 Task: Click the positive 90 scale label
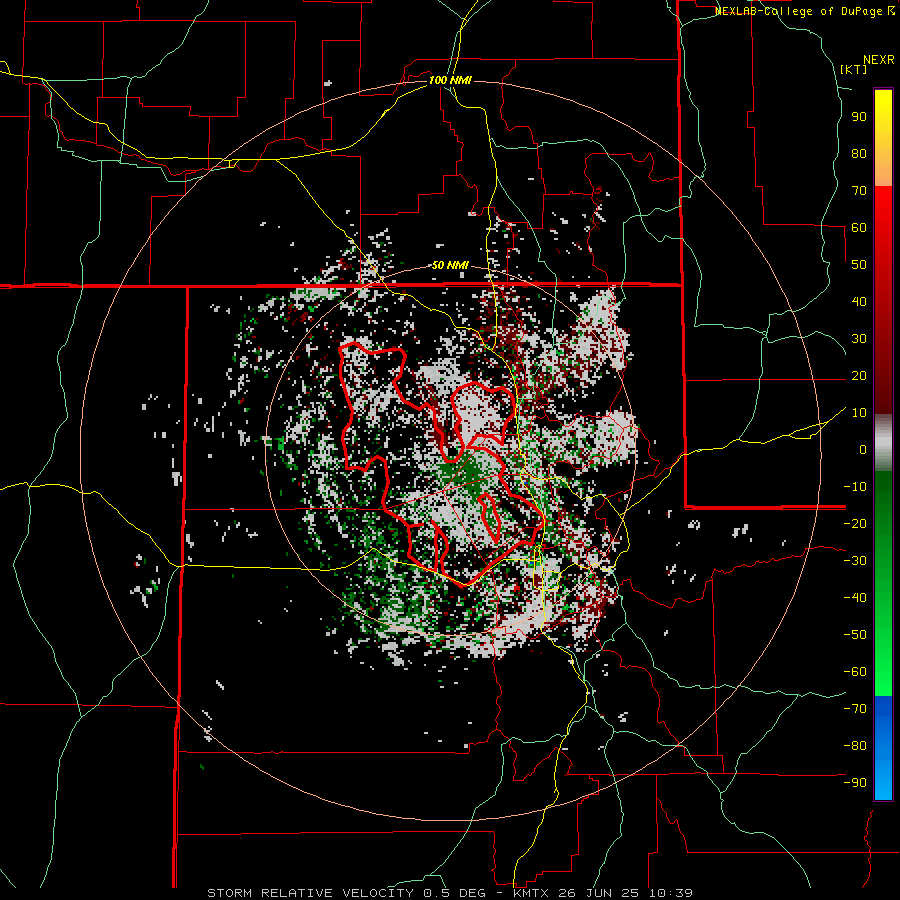coord(859,117)
